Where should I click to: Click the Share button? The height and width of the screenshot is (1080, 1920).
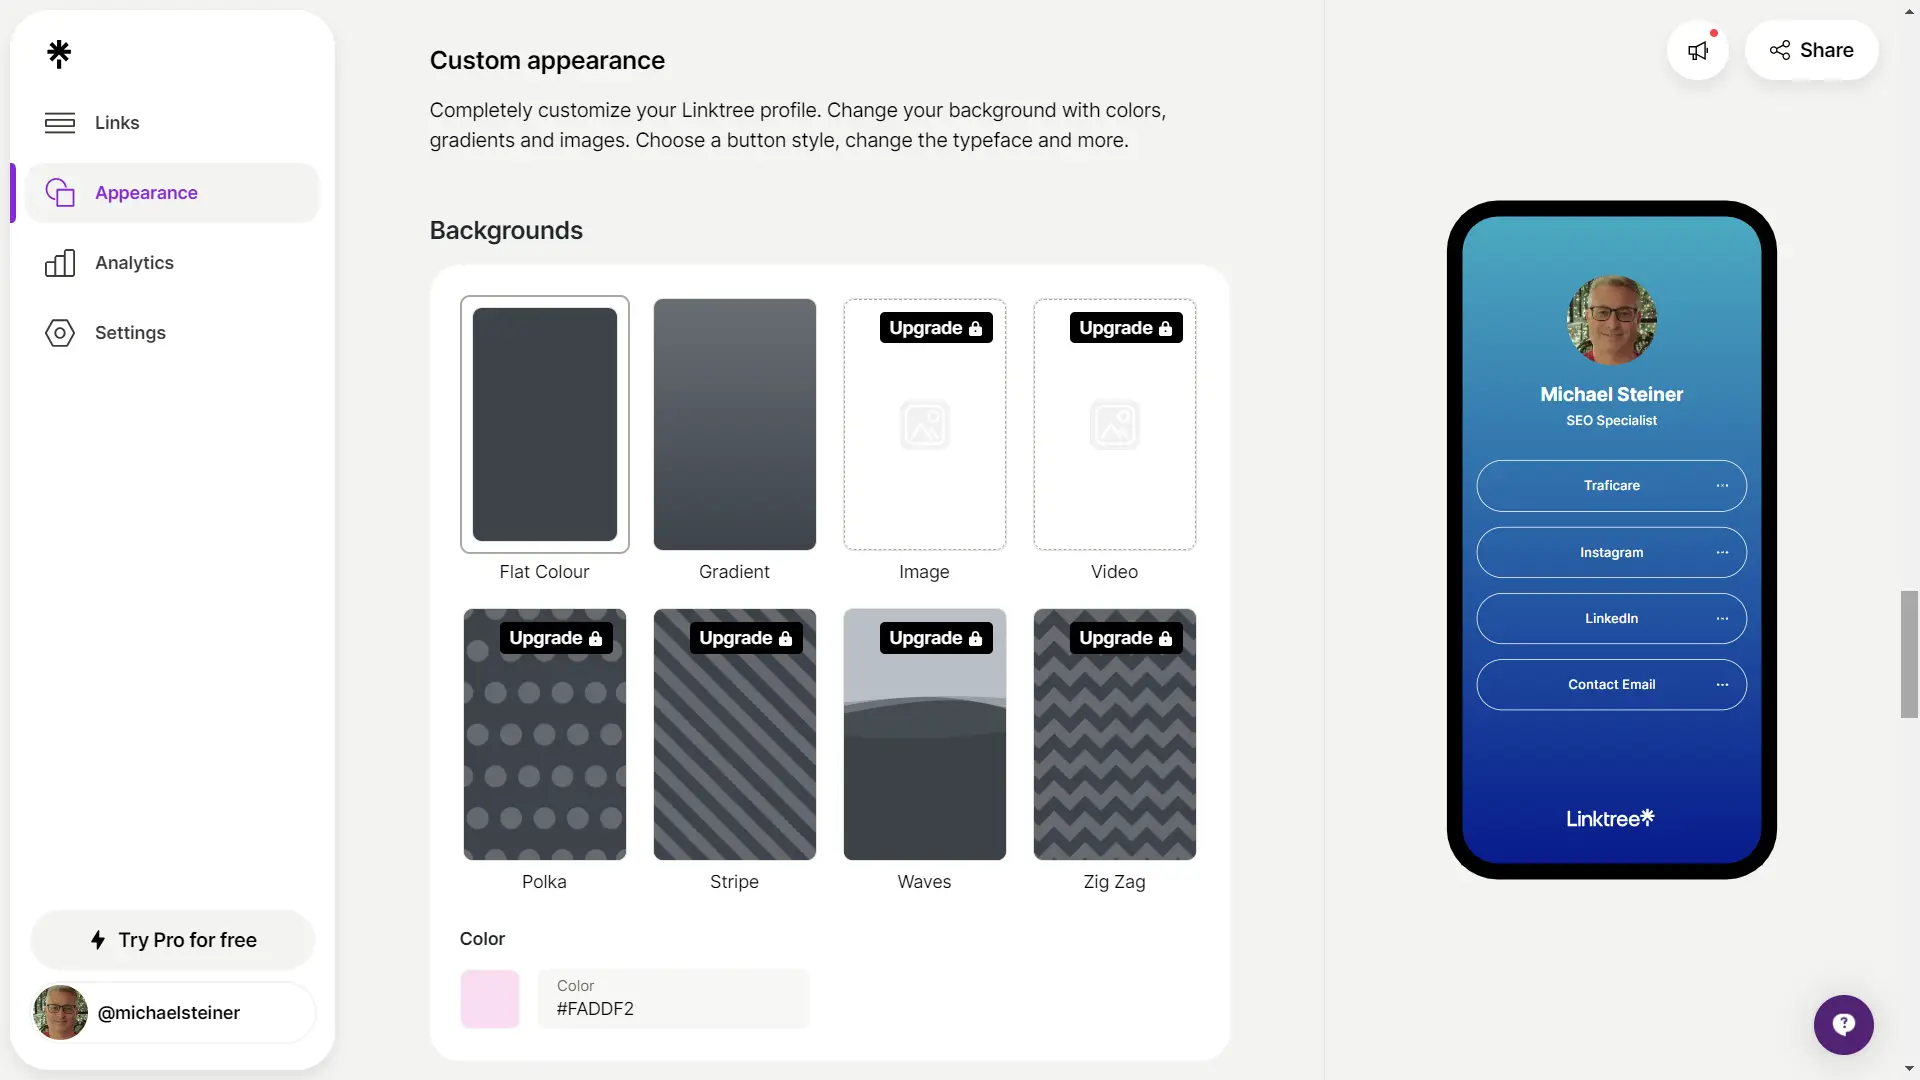coord(1811,49)
